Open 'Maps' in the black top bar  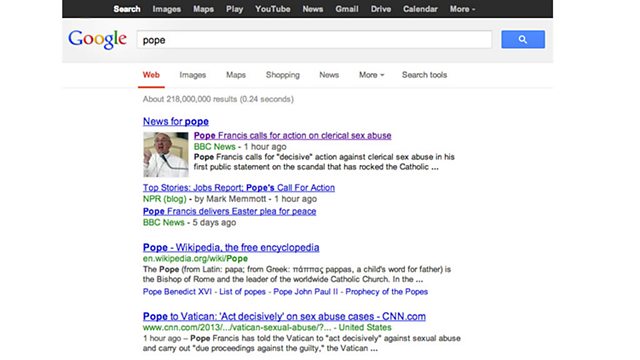point(203,9)
